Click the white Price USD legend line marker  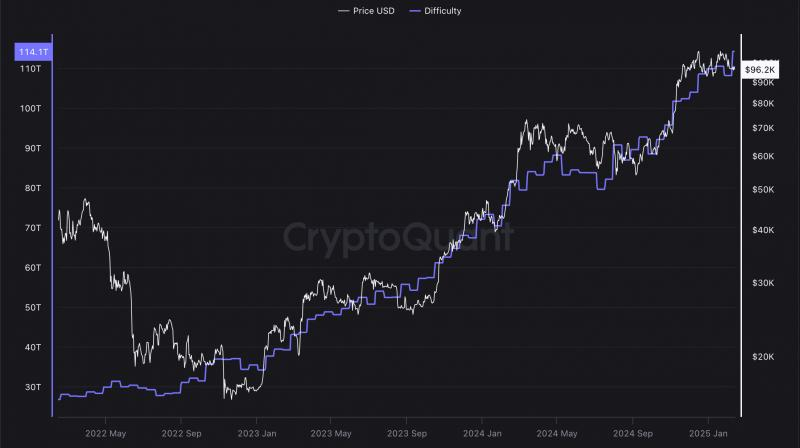coord(343,11)
